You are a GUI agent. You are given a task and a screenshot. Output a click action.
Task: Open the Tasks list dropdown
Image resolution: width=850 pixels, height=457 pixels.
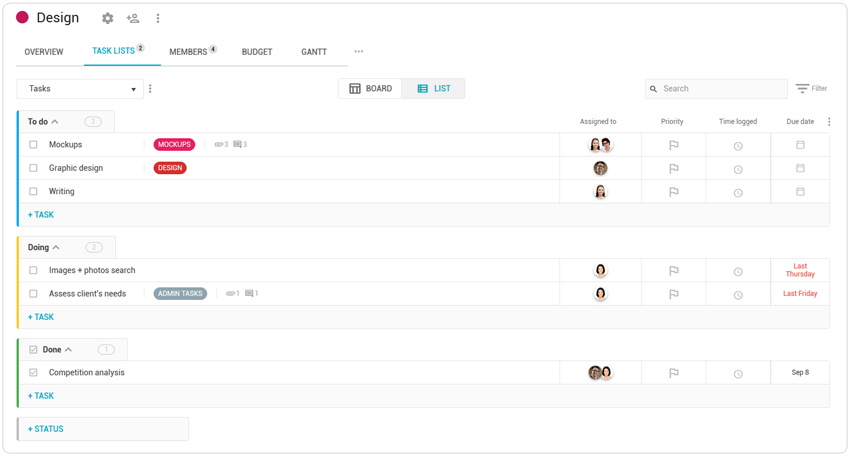click(80, 89)
